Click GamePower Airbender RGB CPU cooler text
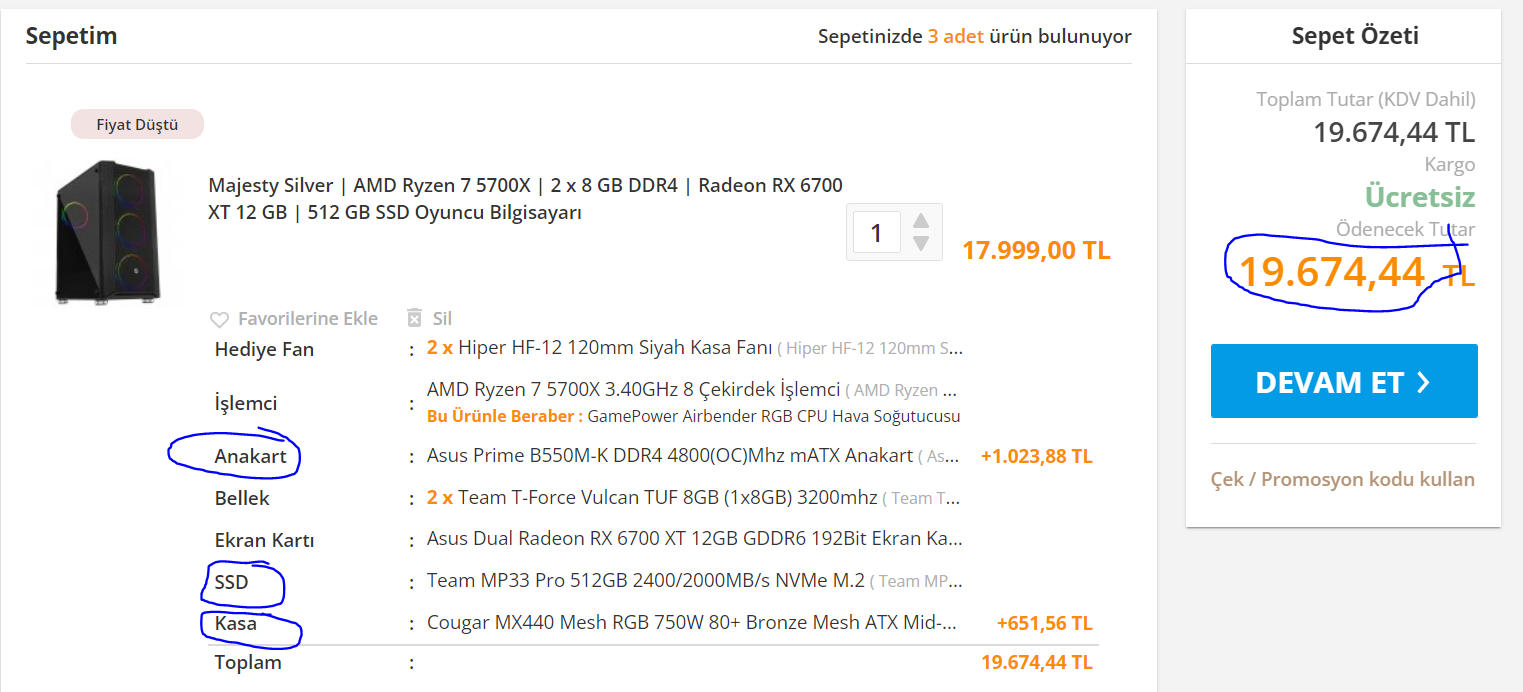 tap(774, 416)
